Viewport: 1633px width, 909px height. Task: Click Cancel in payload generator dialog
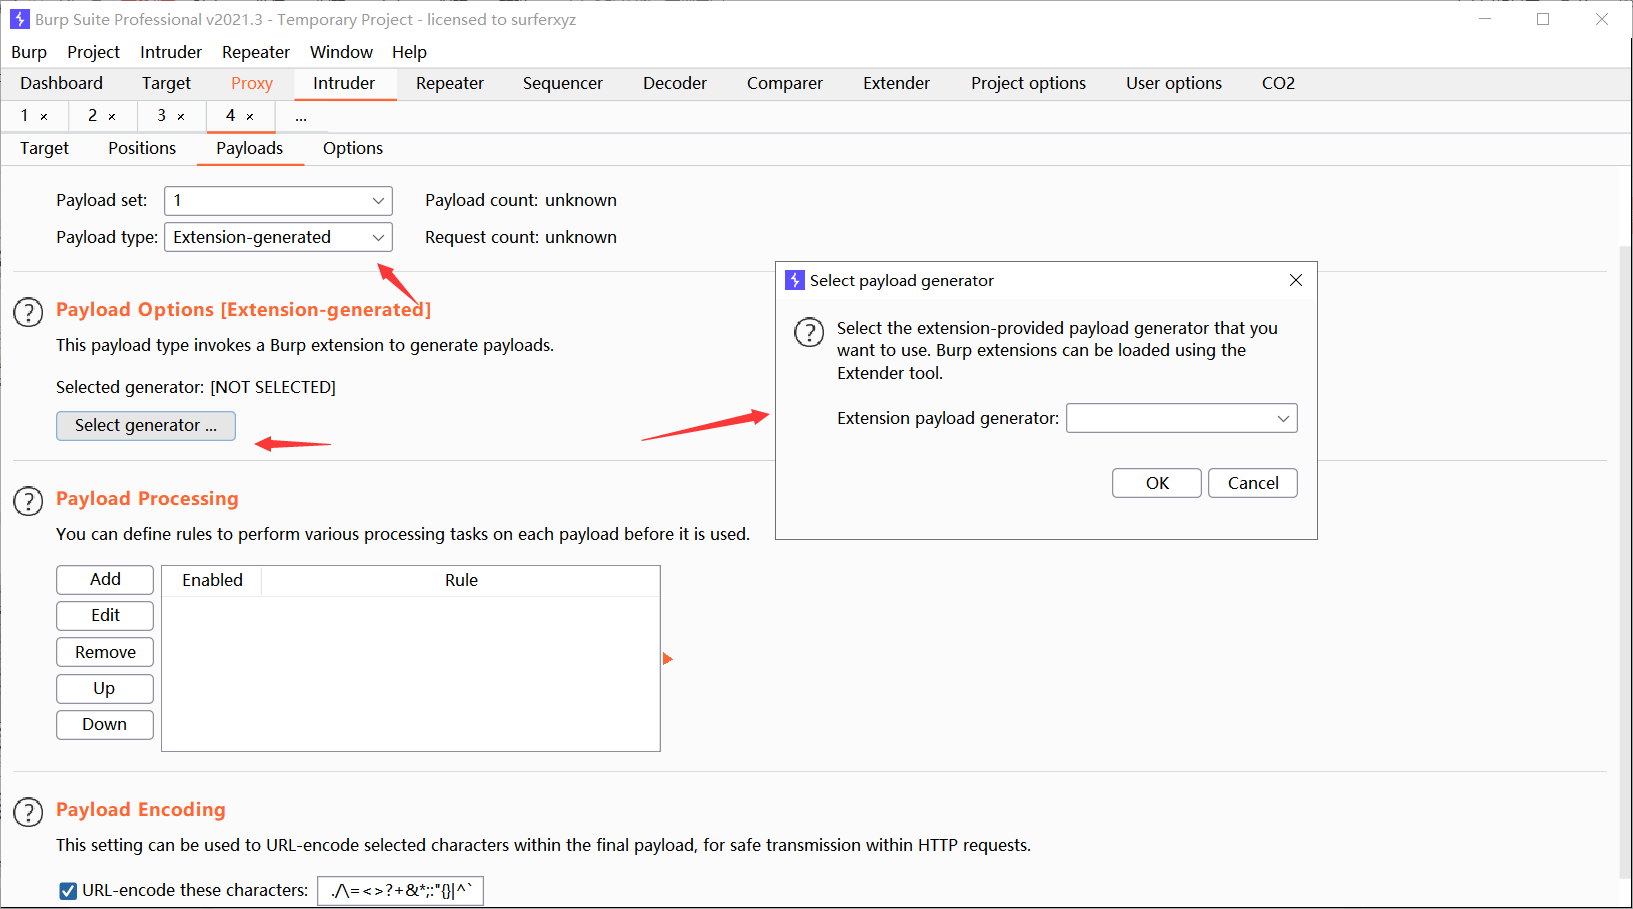click(1253, 483)
